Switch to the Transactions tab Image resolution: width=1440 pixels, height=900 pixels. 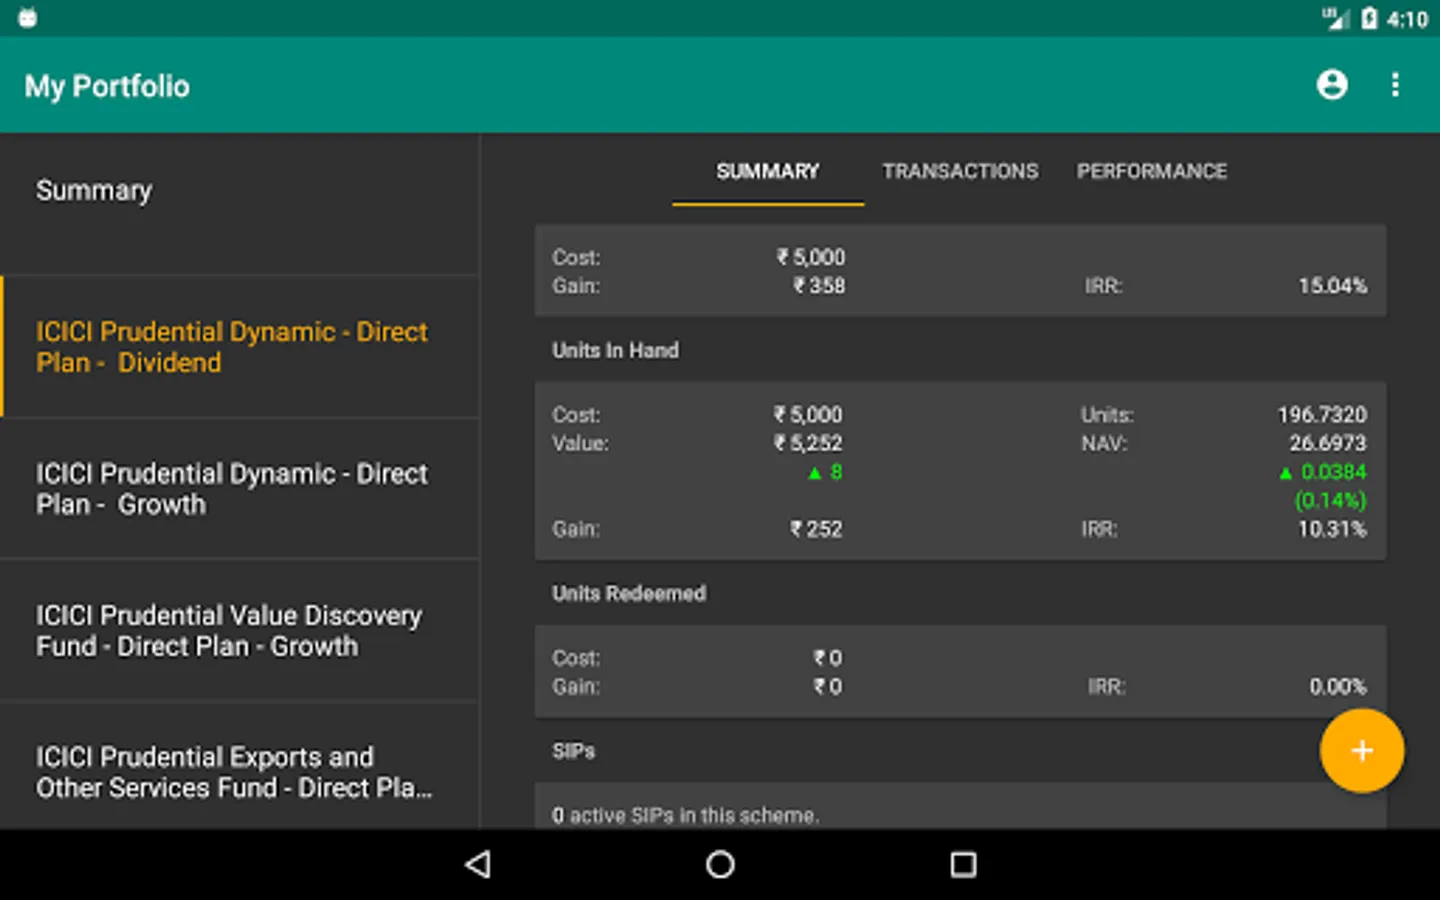point(960,171)
